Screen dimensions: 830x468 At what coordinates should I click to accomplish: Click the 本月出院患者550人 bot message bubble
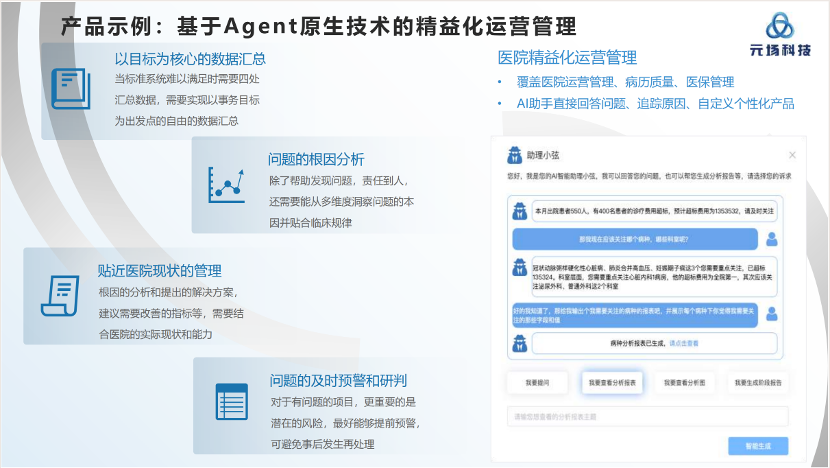point(654,211)
